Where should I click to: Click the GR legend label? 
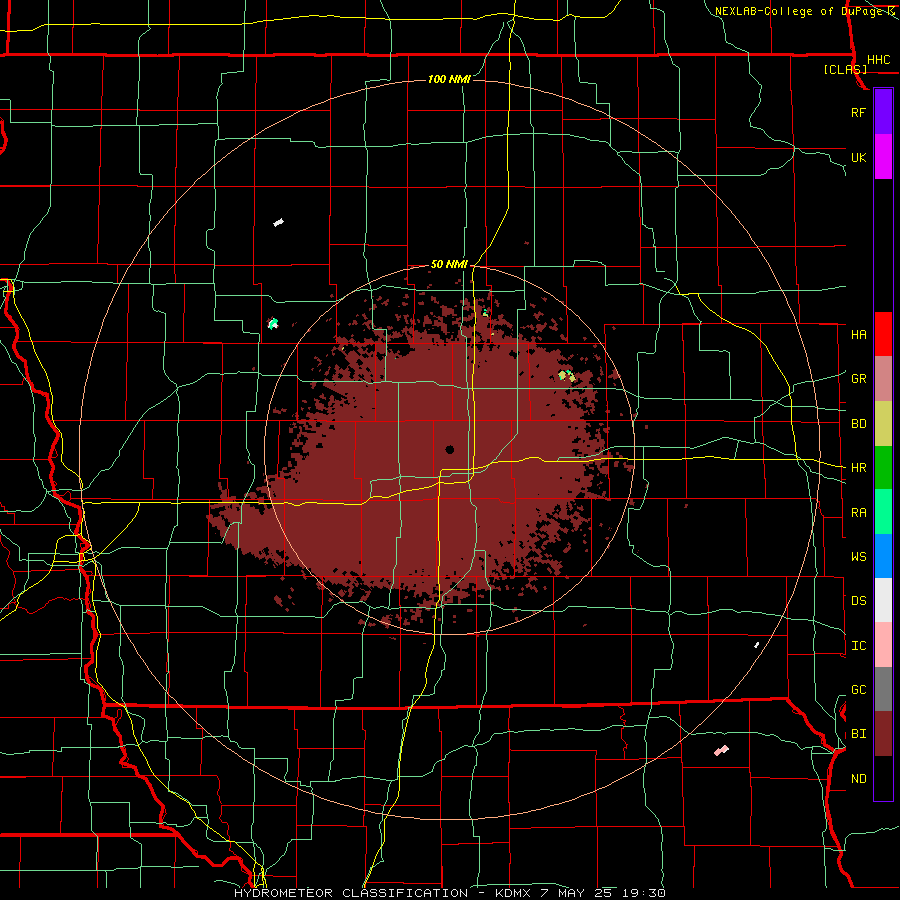858,379
